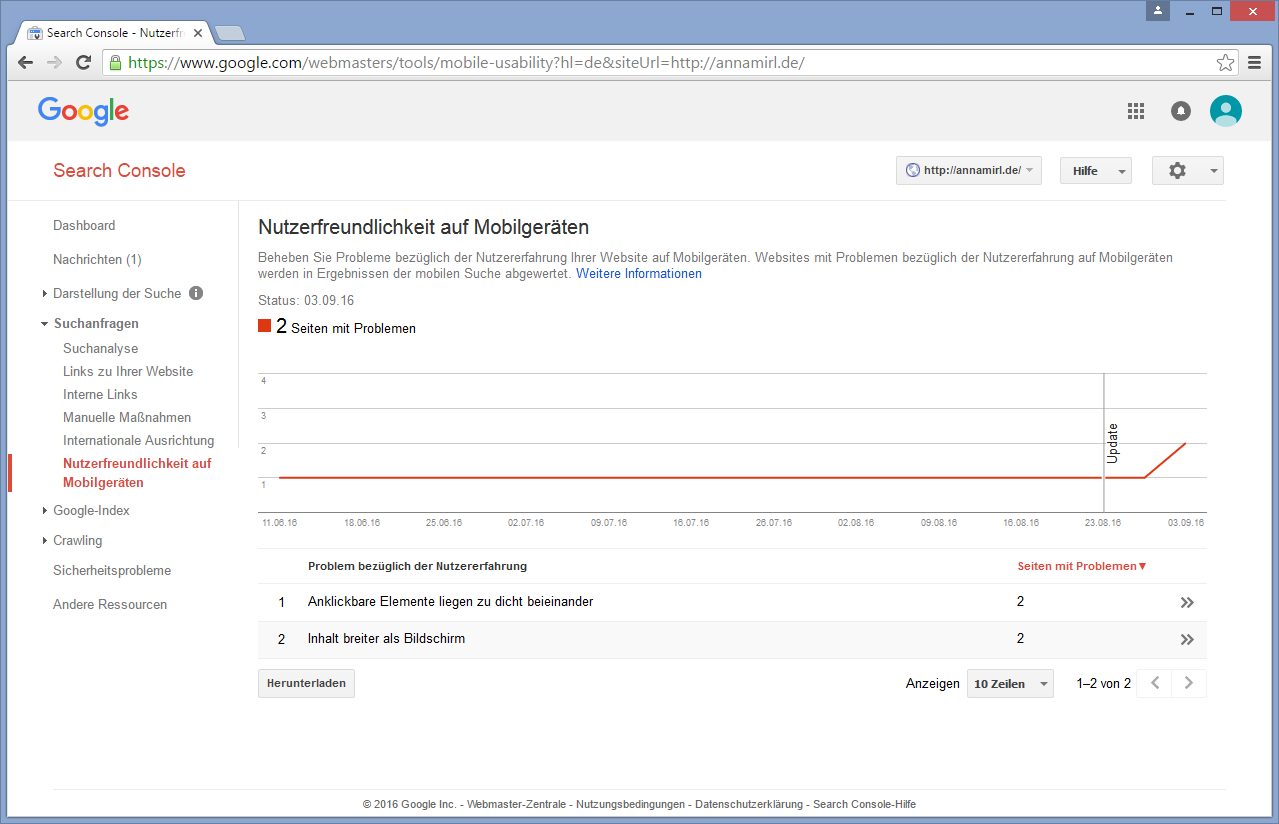Click the red legend square for Seiten mit Problemen
The image size is (1279, 824).
[x=265, y=326]
